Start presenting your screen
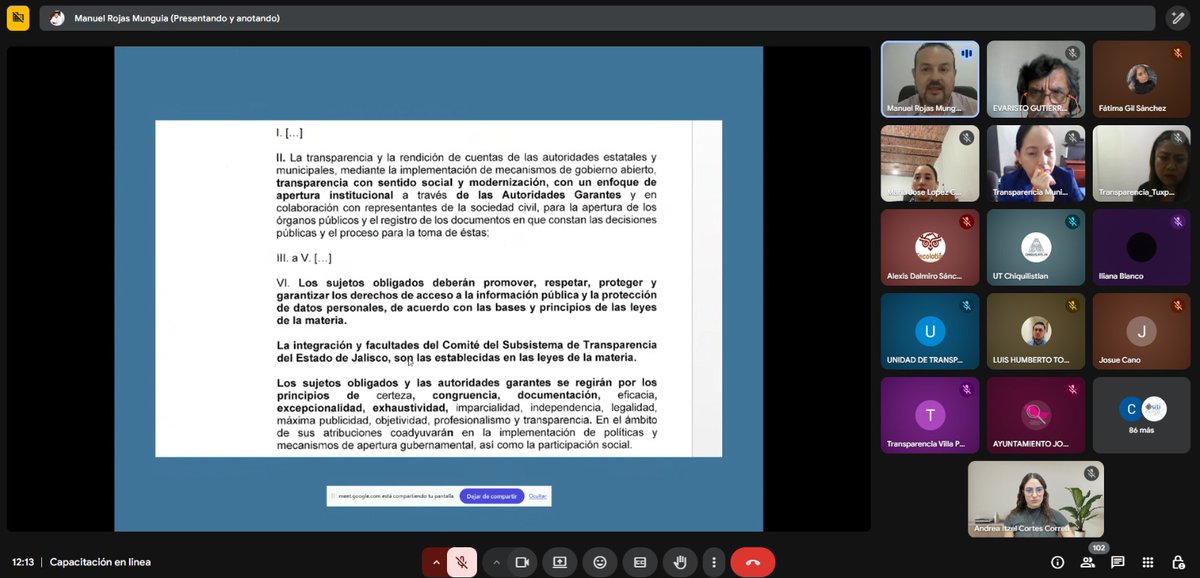Screen dimensions: 1200x578 [x=560, y=562]
